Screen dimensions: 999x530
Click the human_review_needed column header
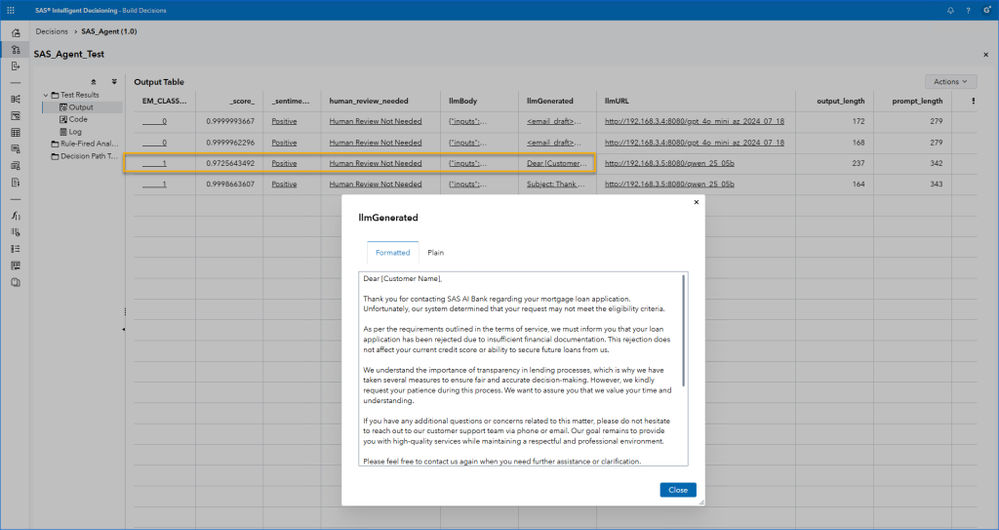click(369, 101)
